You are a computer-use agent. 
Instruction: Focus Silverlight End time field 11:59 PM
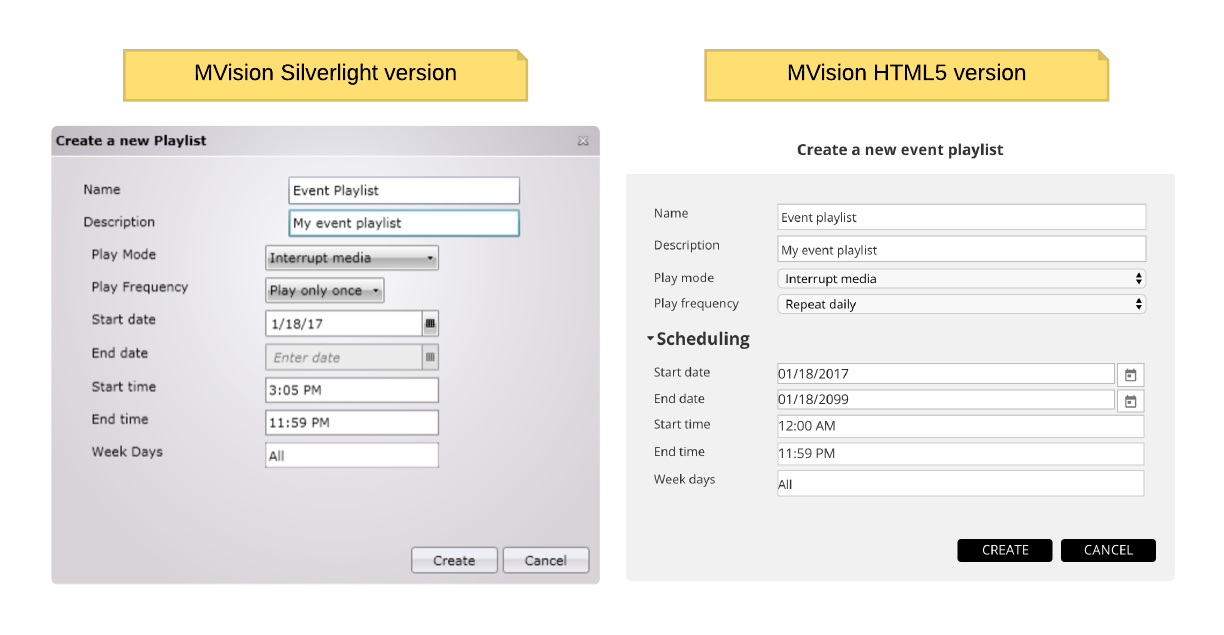pyautogui.click(x=352, y=423)
